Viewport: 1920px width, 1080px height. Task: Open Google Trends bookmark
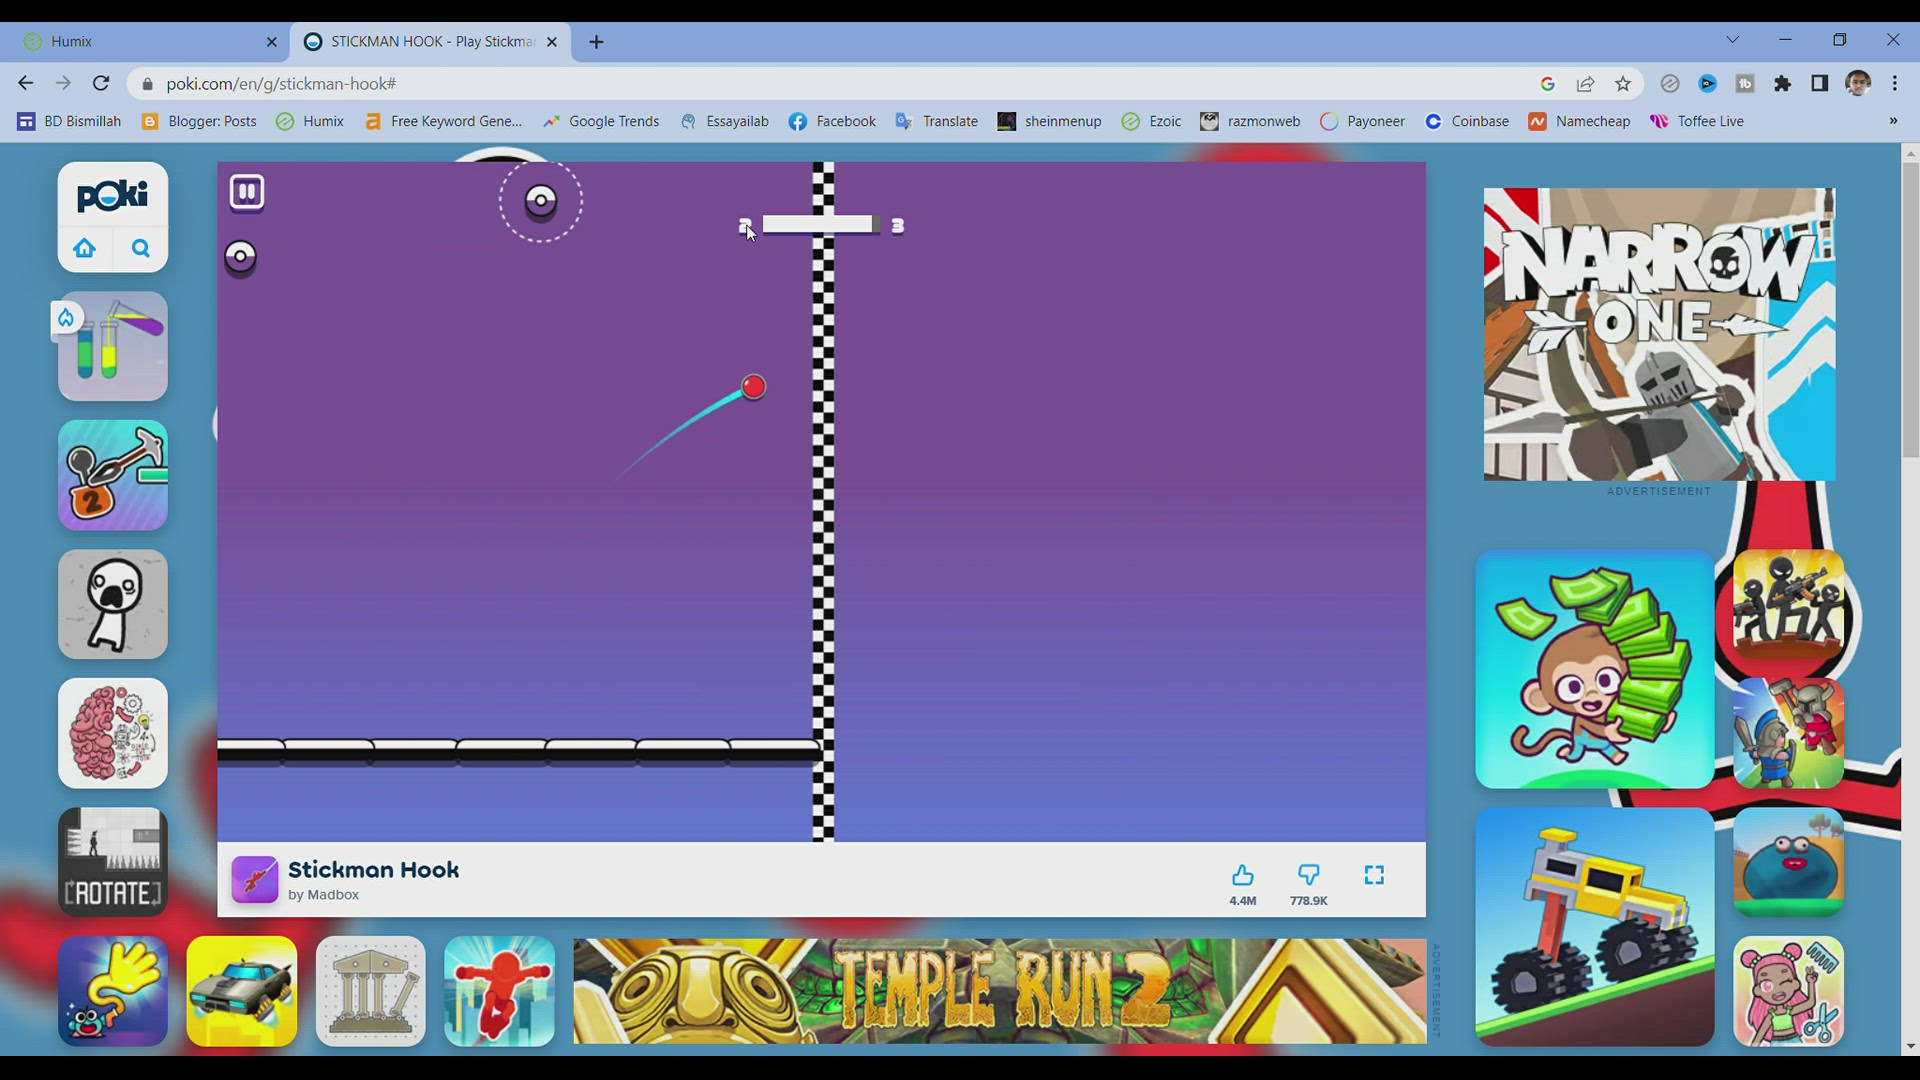pos(600,121)
